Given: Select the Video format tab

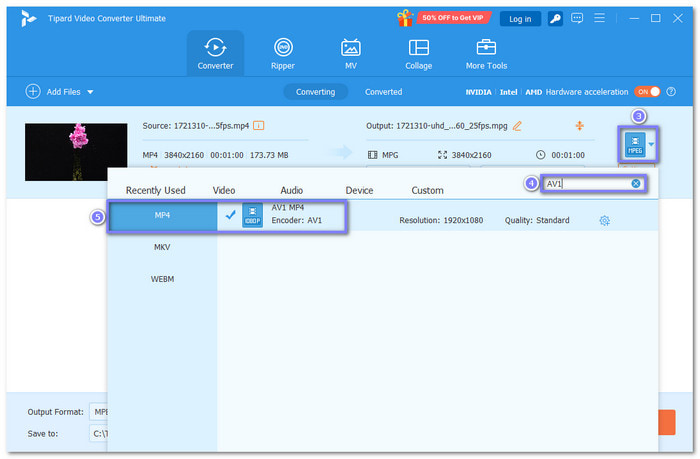Looking at the screenshot, I should 224,190.
